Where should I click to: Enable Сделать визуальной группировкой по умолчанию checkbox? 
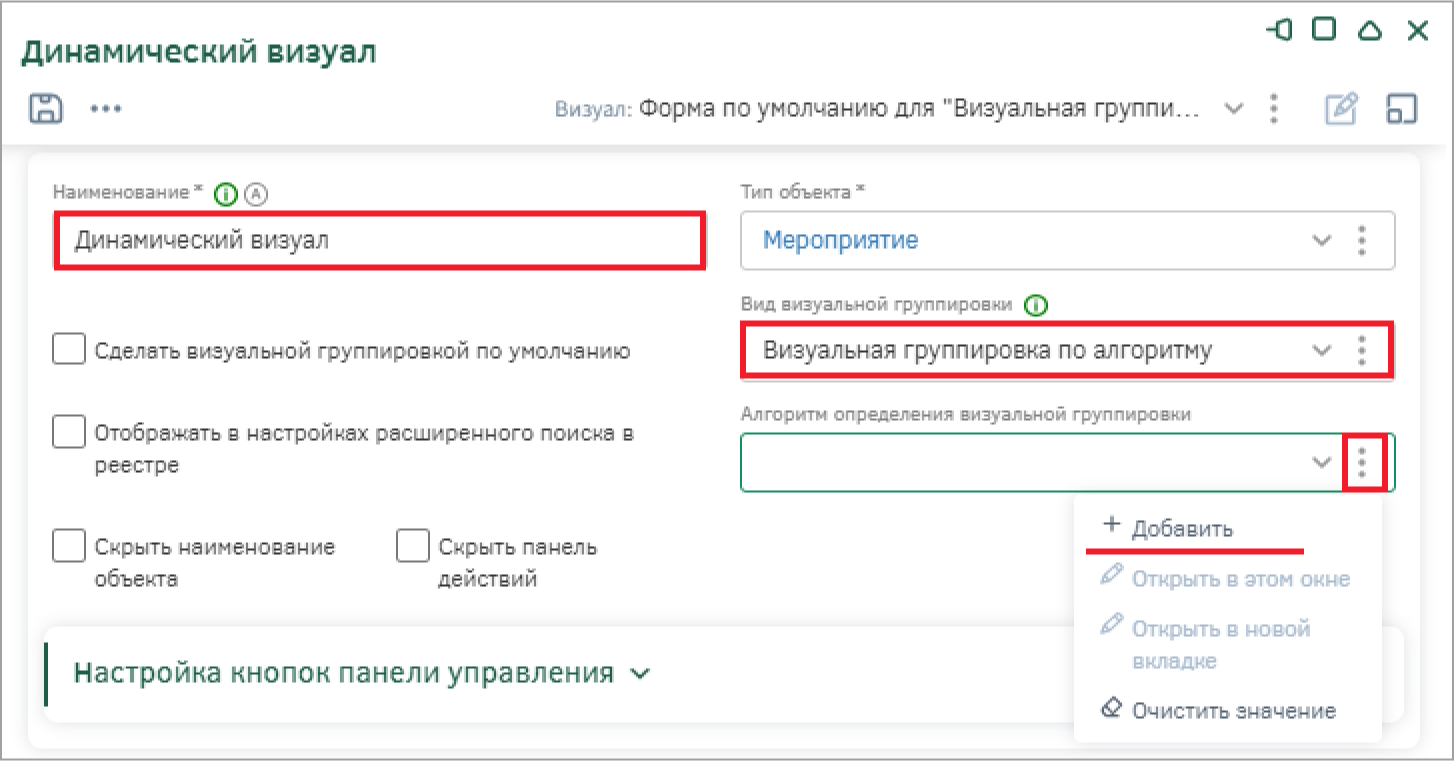68,350
